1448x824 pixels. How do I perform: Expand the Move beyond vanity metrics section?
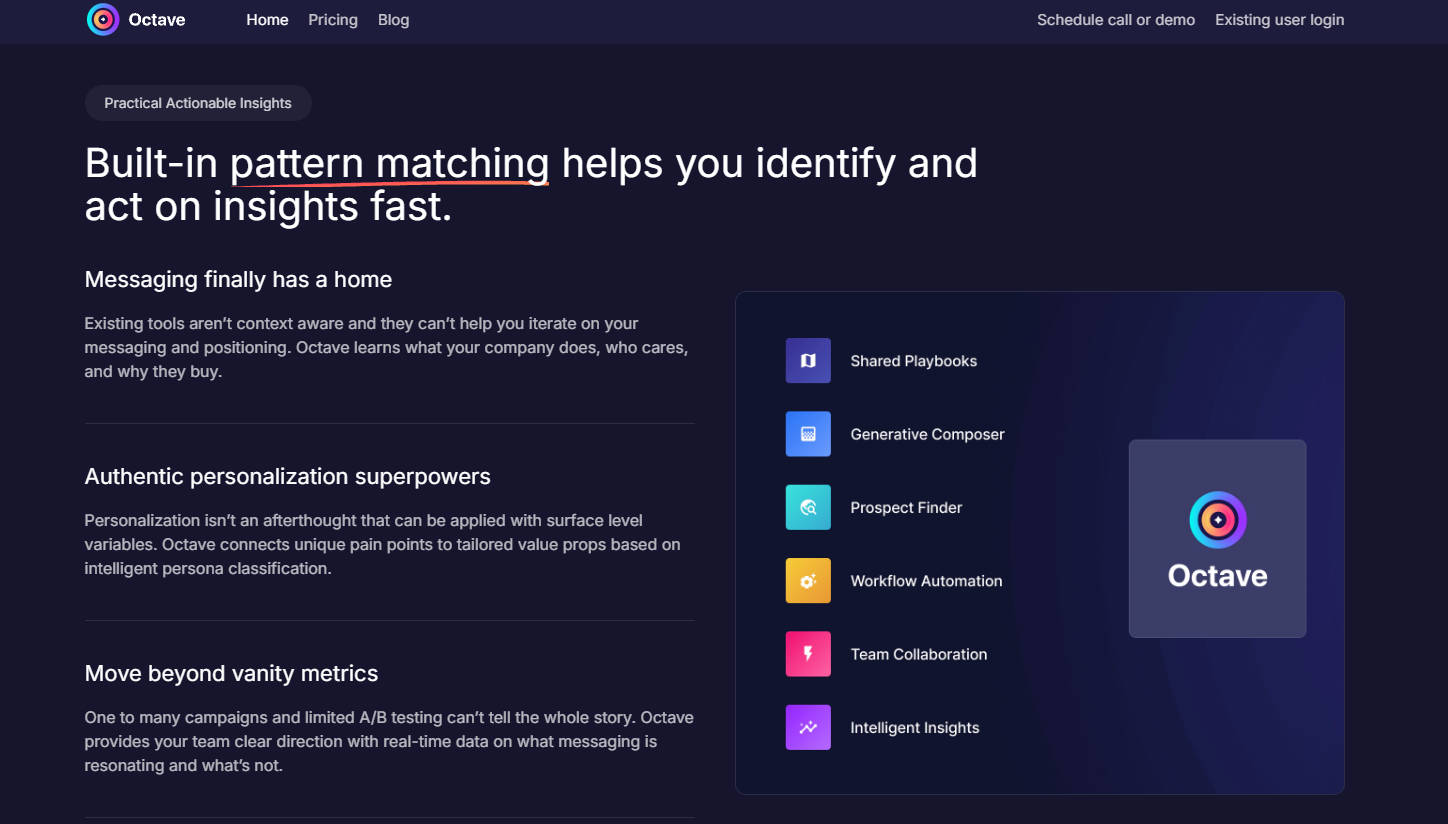[231, 674]
